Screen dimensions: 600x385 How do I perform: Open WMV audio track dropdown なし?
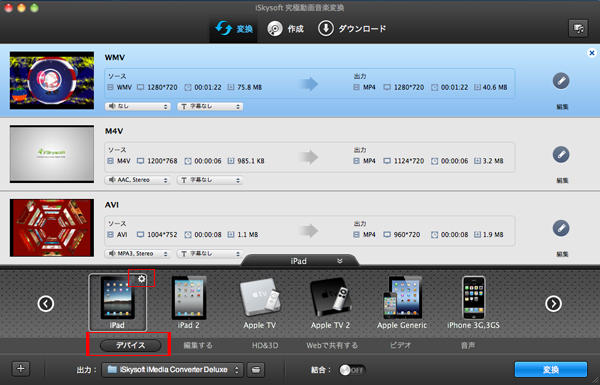click(x=138, y=106)
